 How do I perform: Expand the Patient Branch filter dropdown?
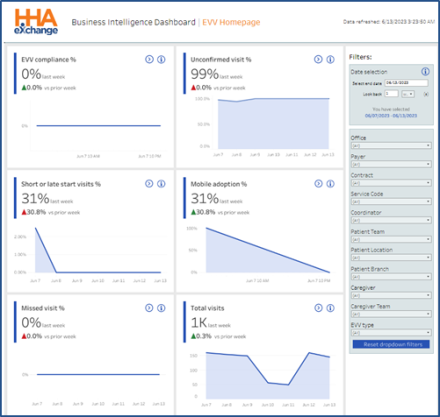(391, 277)
